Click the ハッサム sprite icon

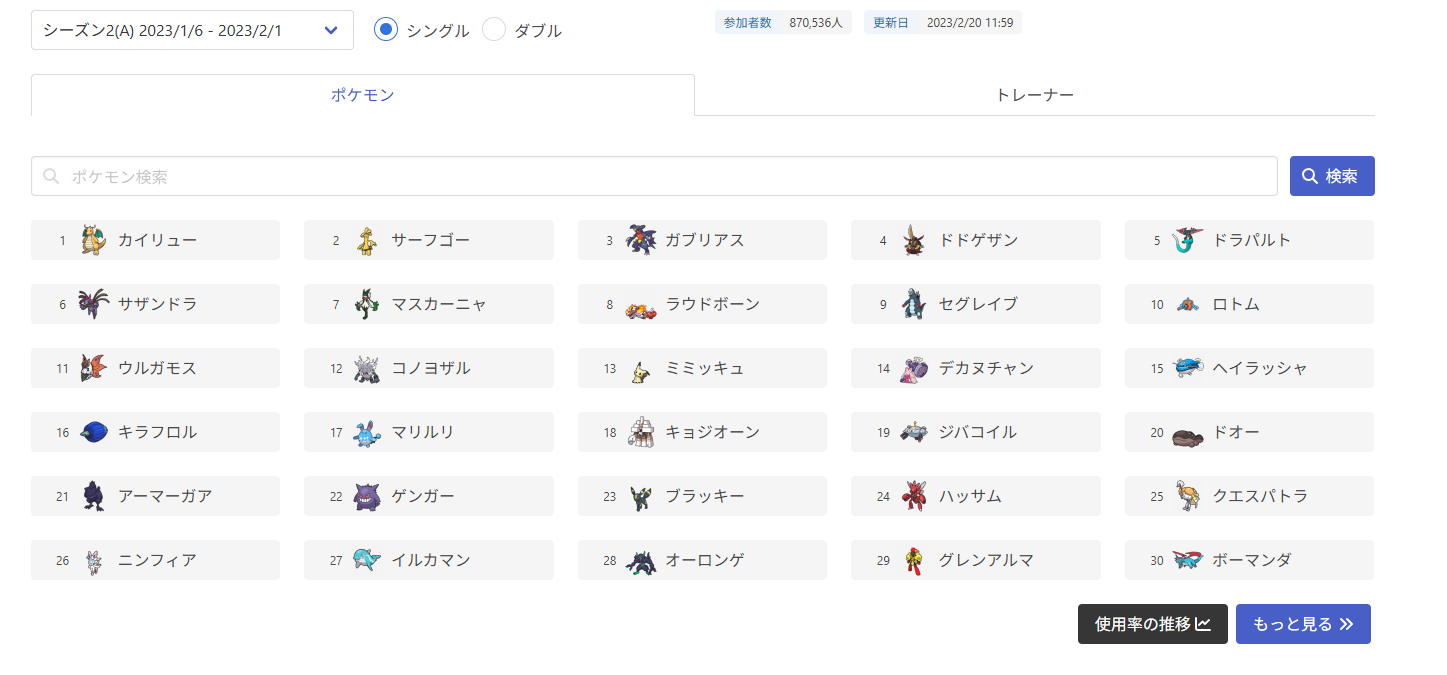(x=914, y=497)
